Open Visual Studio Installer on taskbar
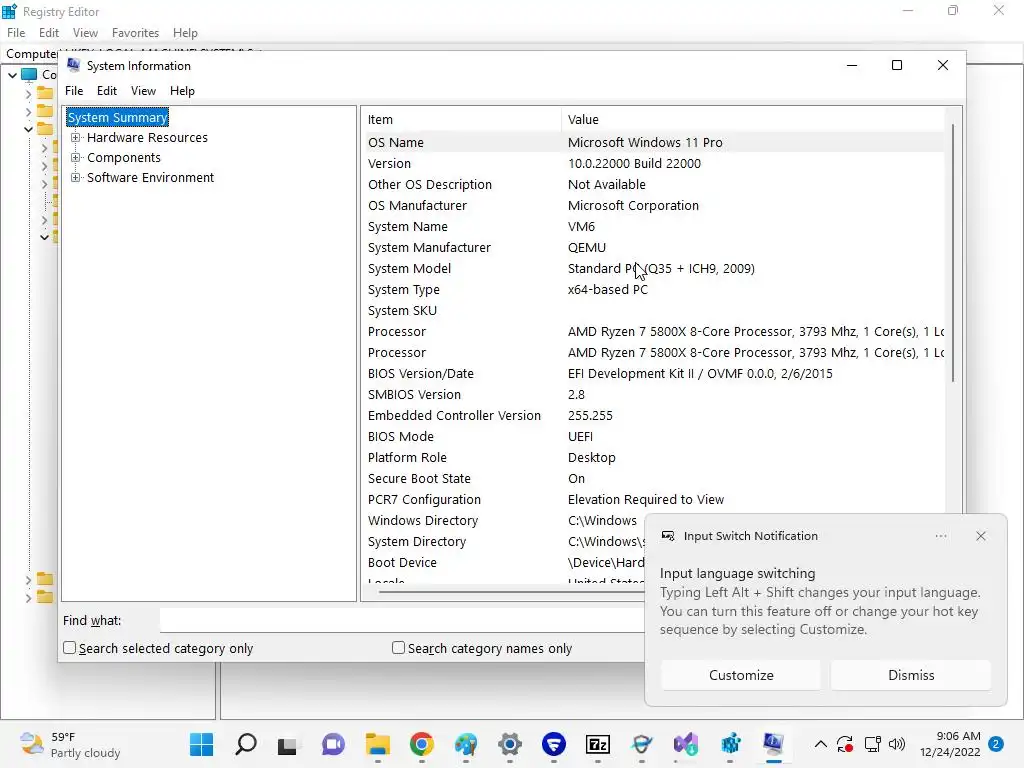 tap(686, 744)
